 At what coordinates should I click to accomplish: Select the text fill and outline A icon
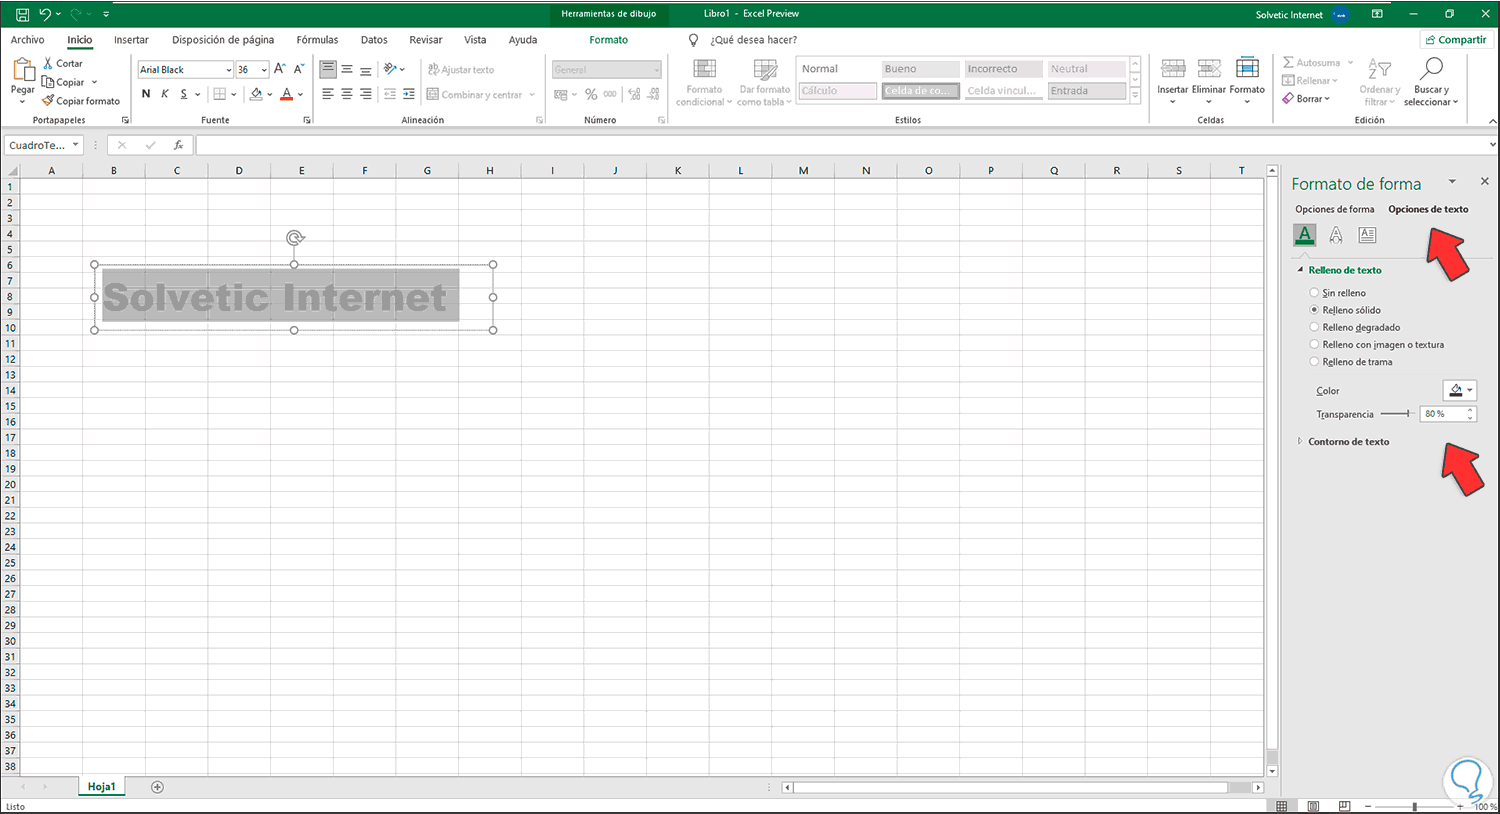1304,235
